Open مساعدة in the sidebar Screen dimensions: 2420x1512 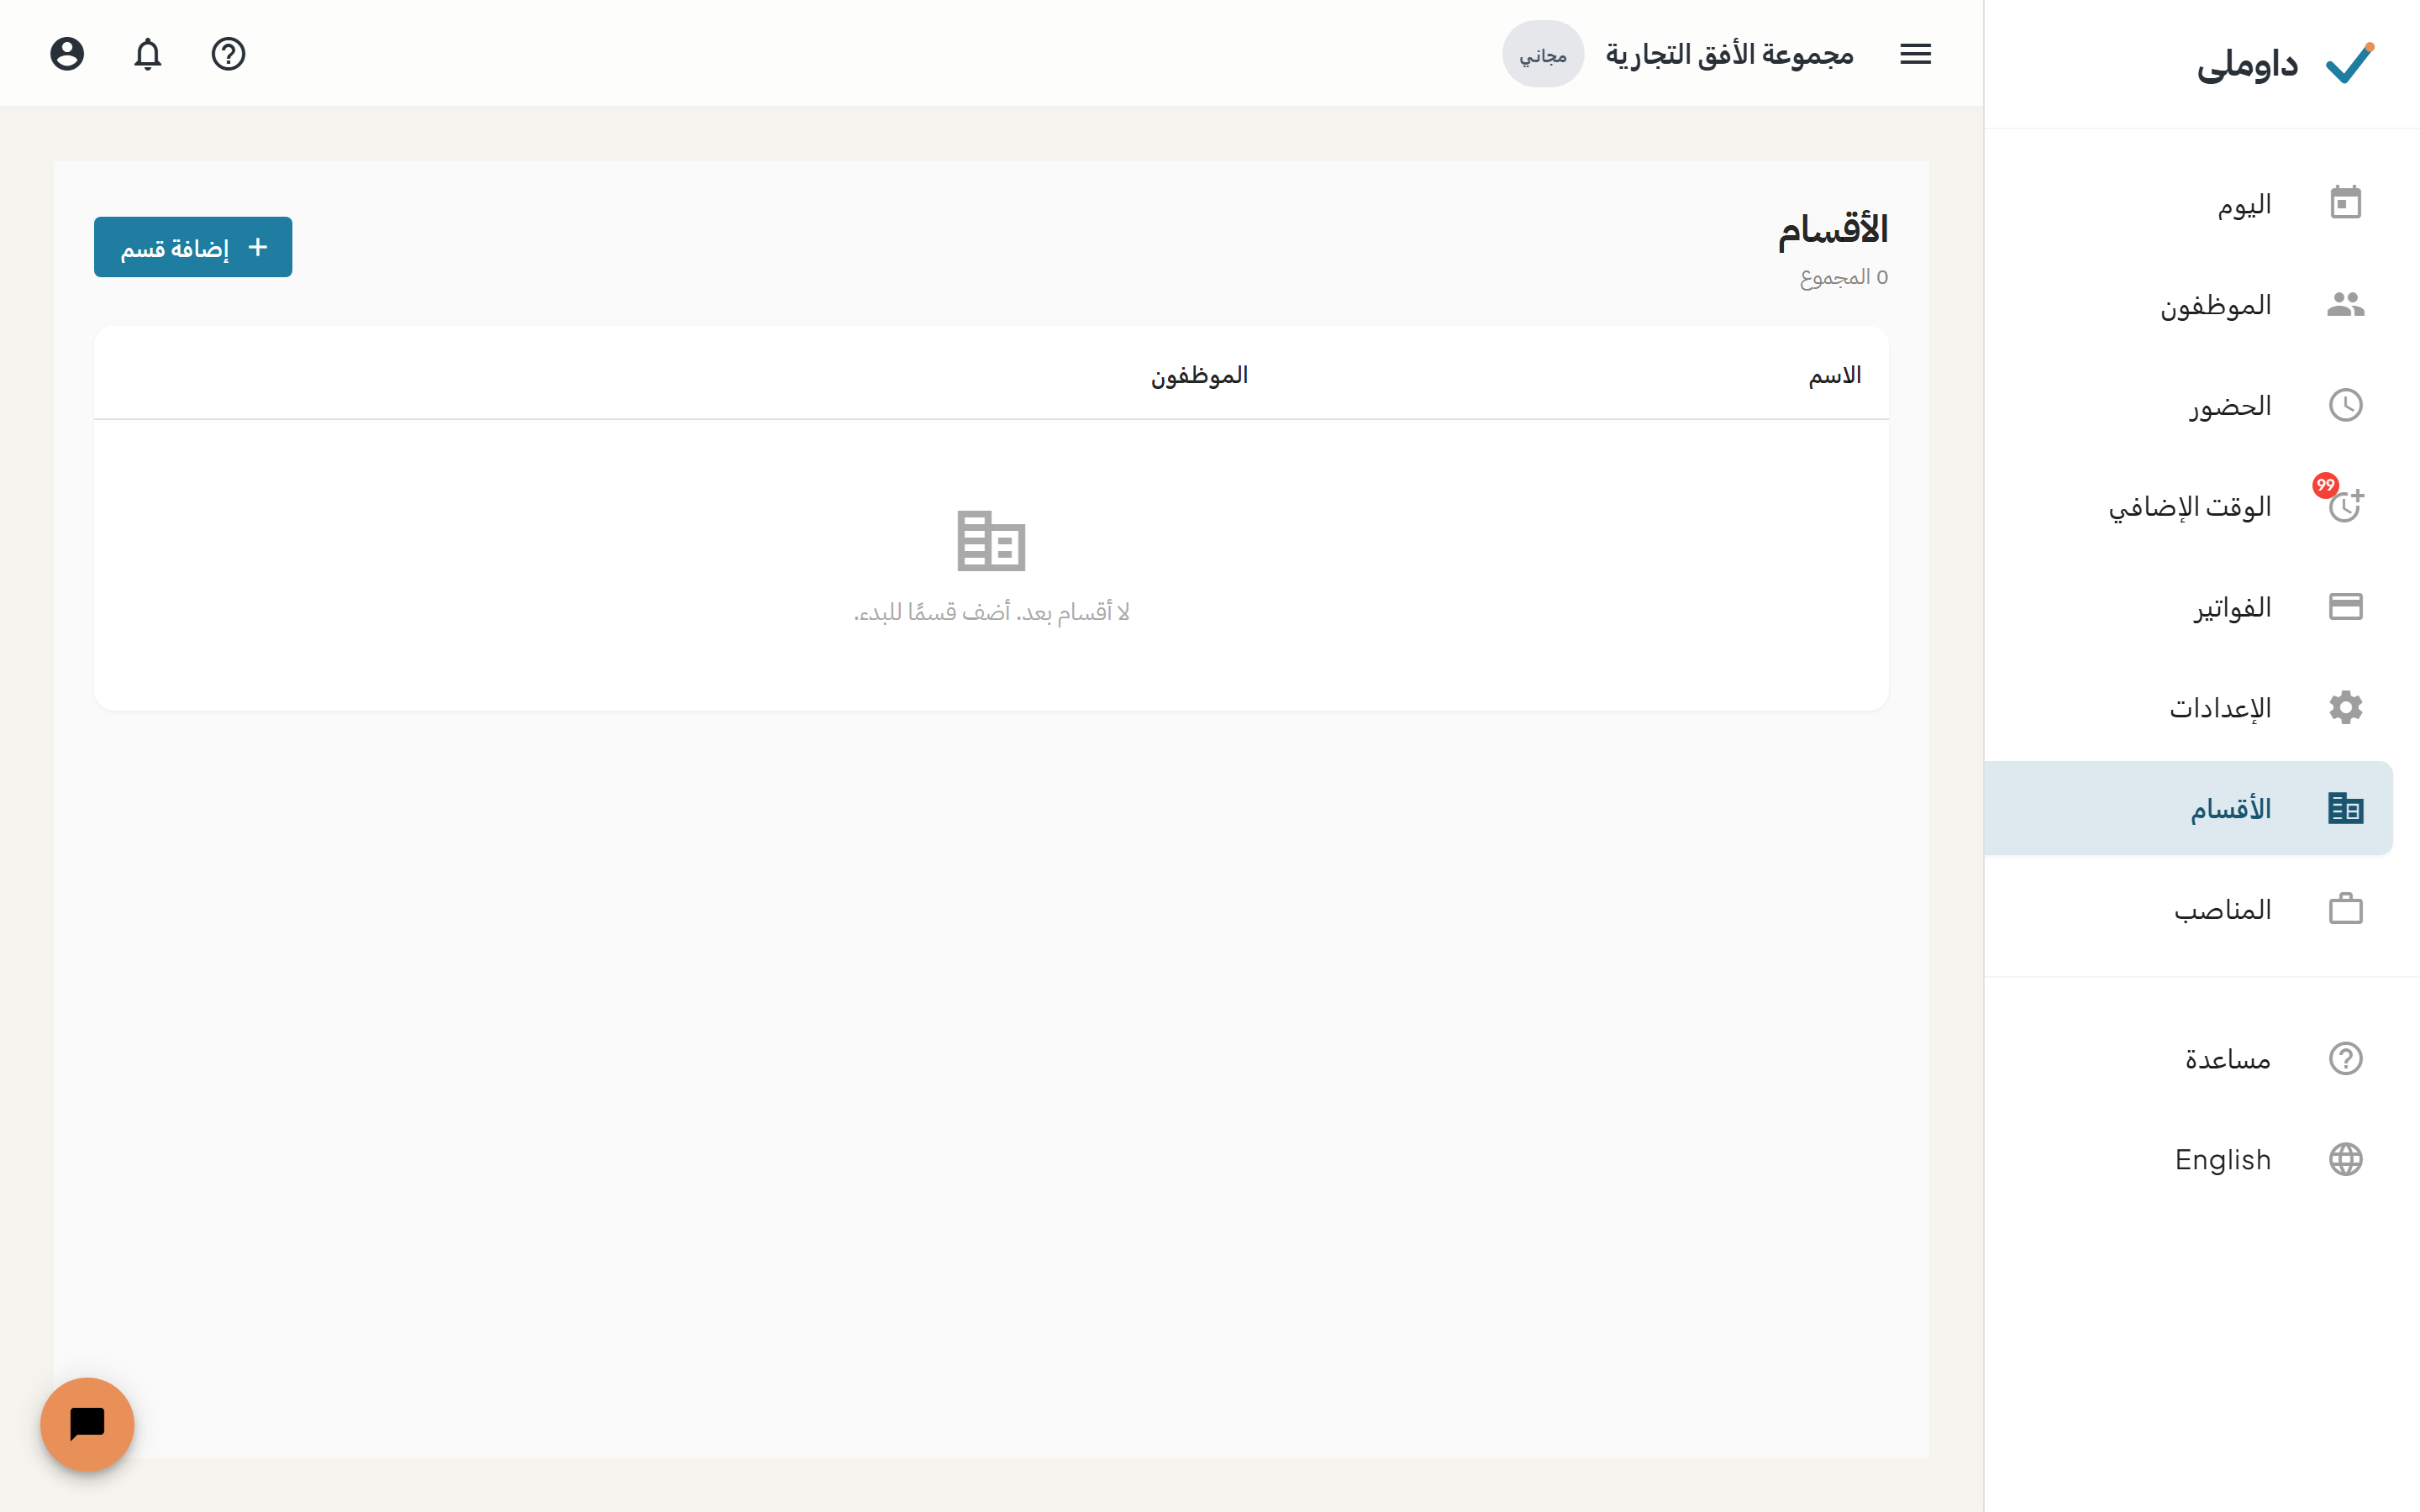click(x=2188, y=1058)
